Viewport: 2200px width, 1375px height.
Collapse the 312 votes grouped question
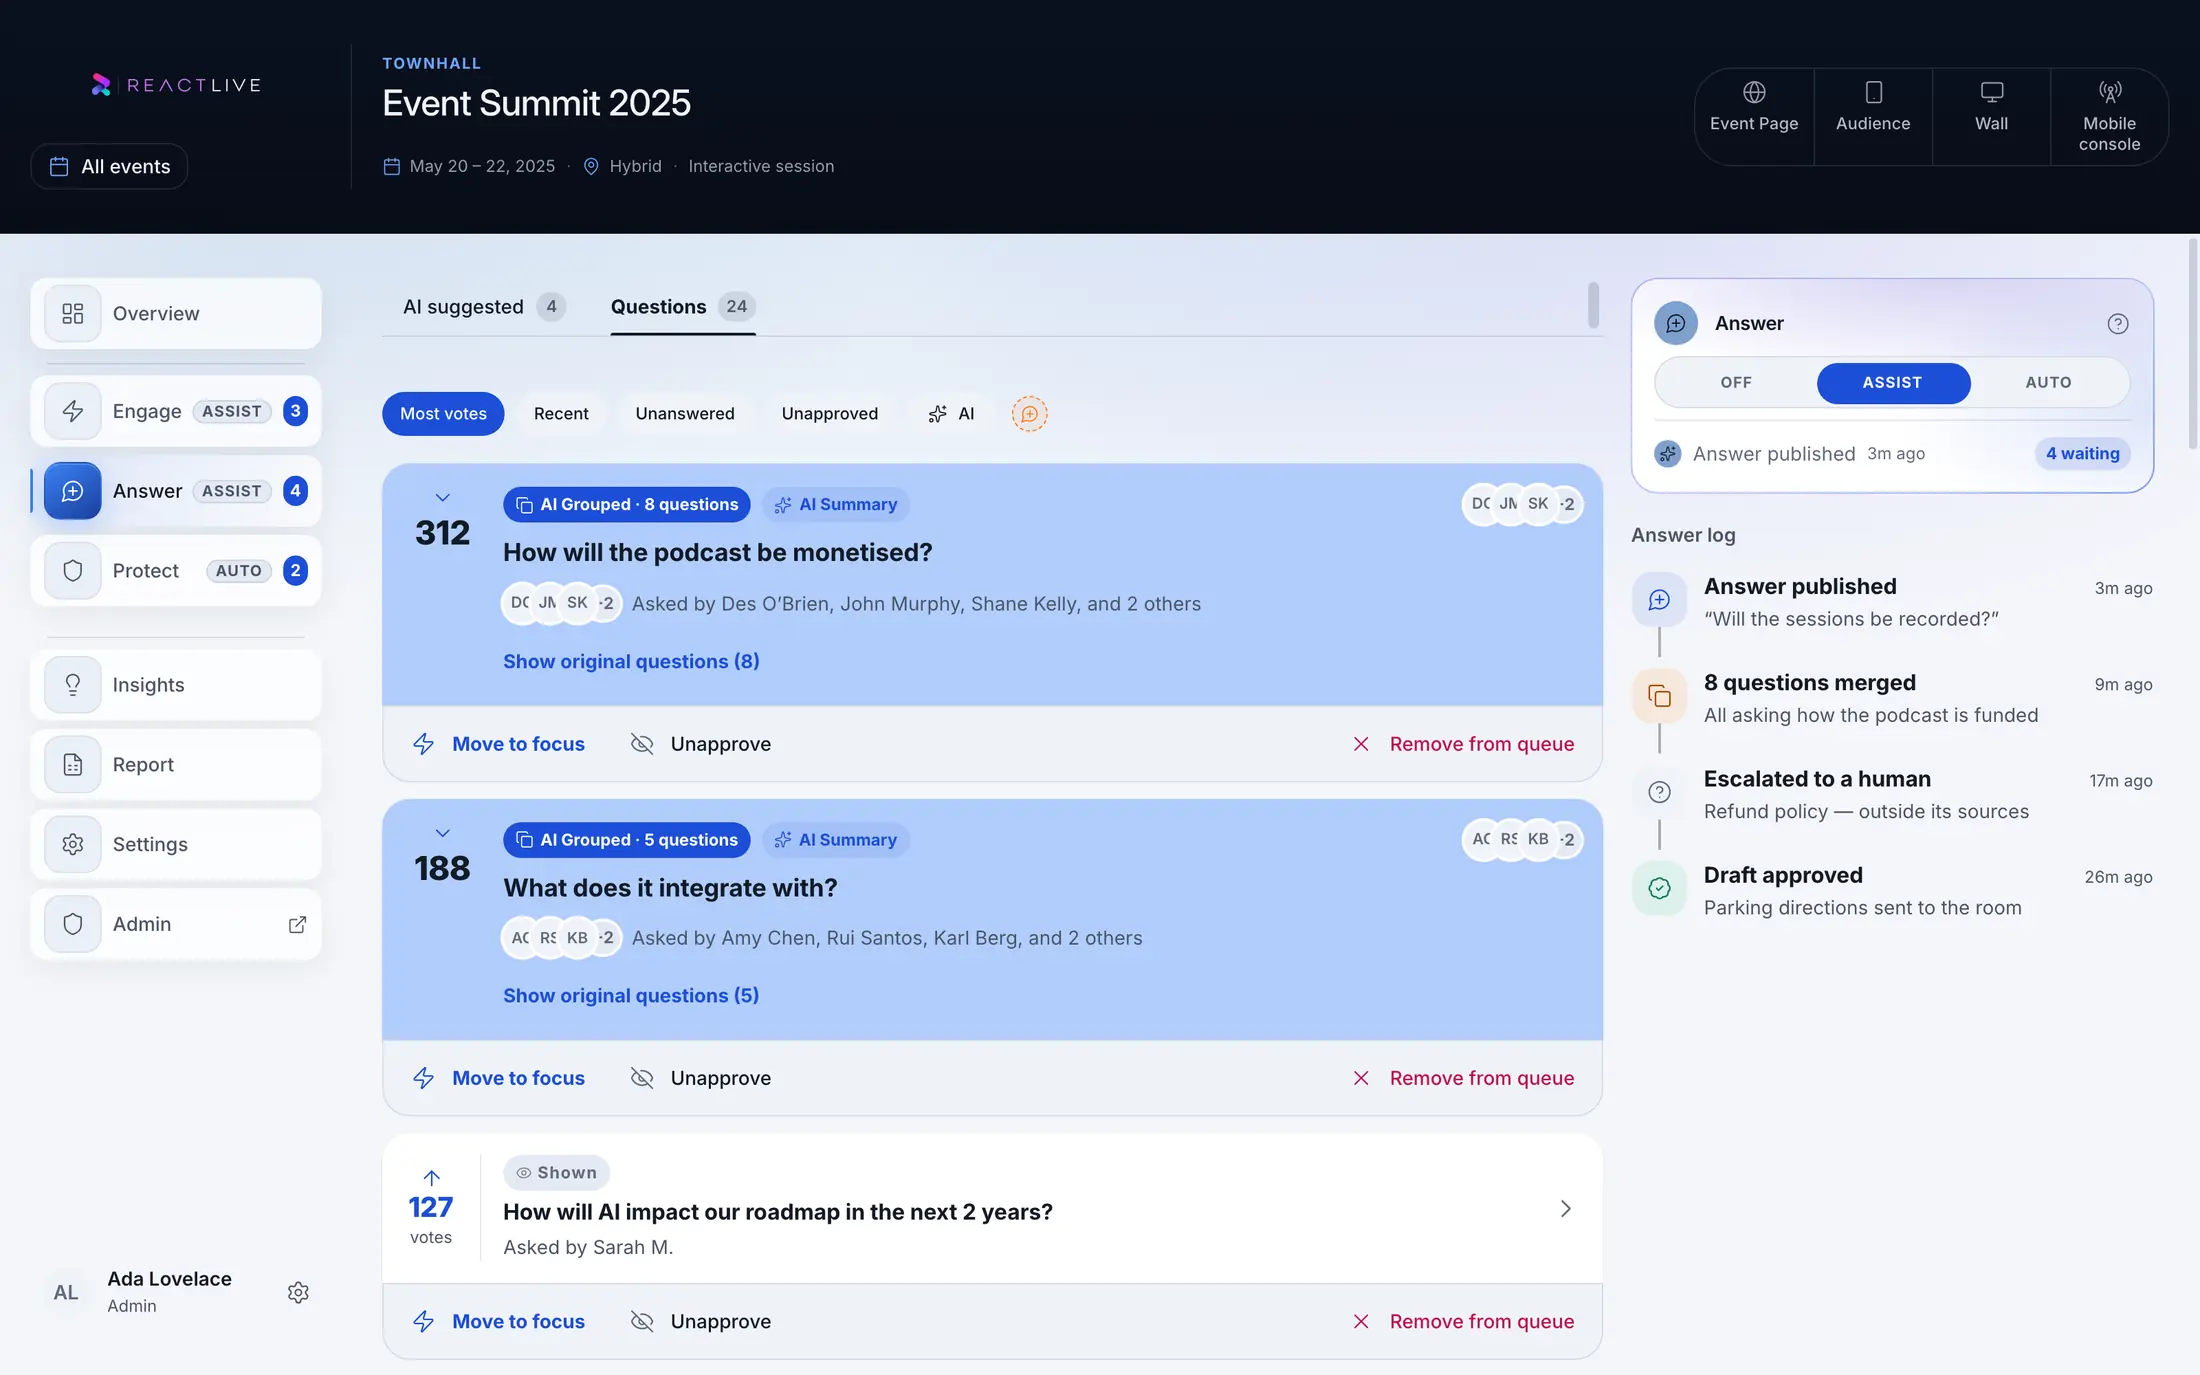click(x=442, y=497)
